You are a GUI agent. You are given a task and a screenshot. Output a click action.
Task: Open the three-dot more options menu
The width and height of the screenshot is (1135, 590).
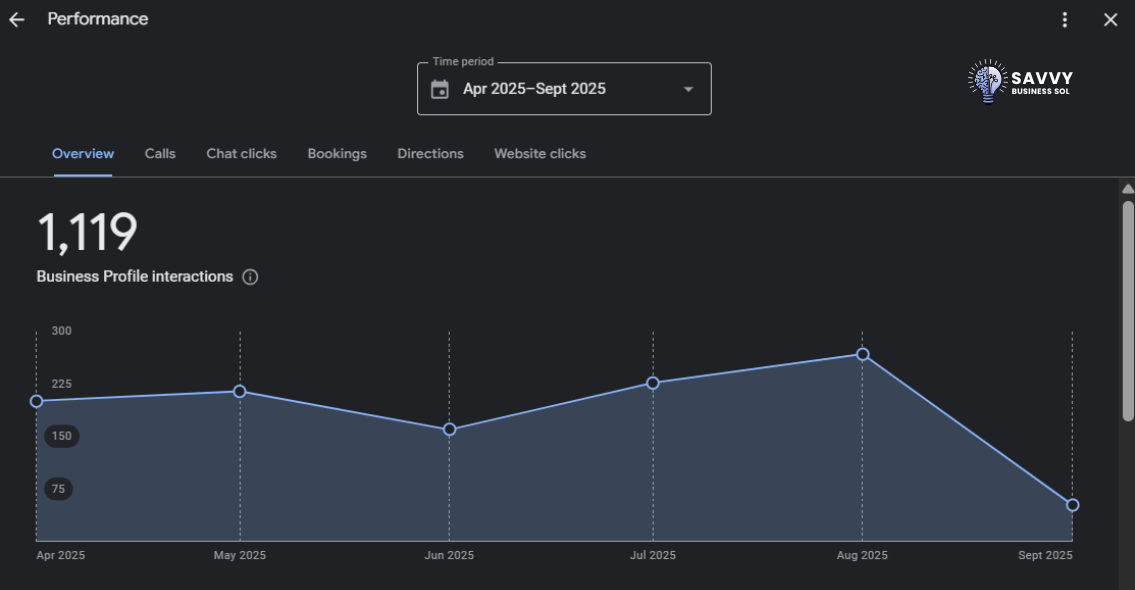coord(1064,20)
